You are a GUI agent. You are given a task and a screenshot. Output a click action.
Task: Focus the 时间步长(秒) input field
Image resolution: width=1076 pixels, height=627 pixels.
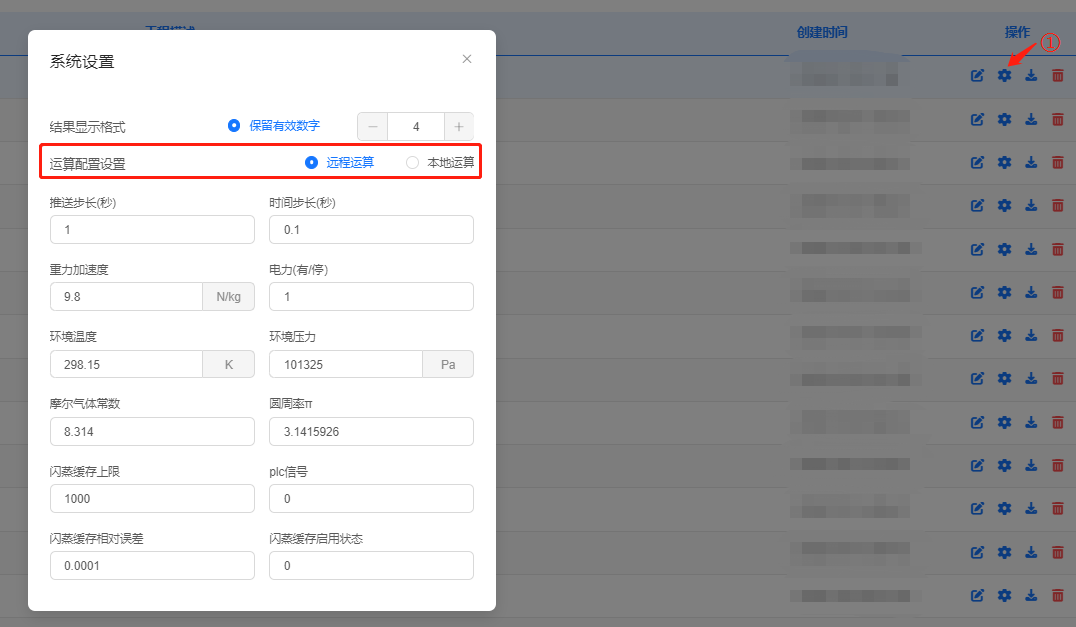click(x=371, y=230)
